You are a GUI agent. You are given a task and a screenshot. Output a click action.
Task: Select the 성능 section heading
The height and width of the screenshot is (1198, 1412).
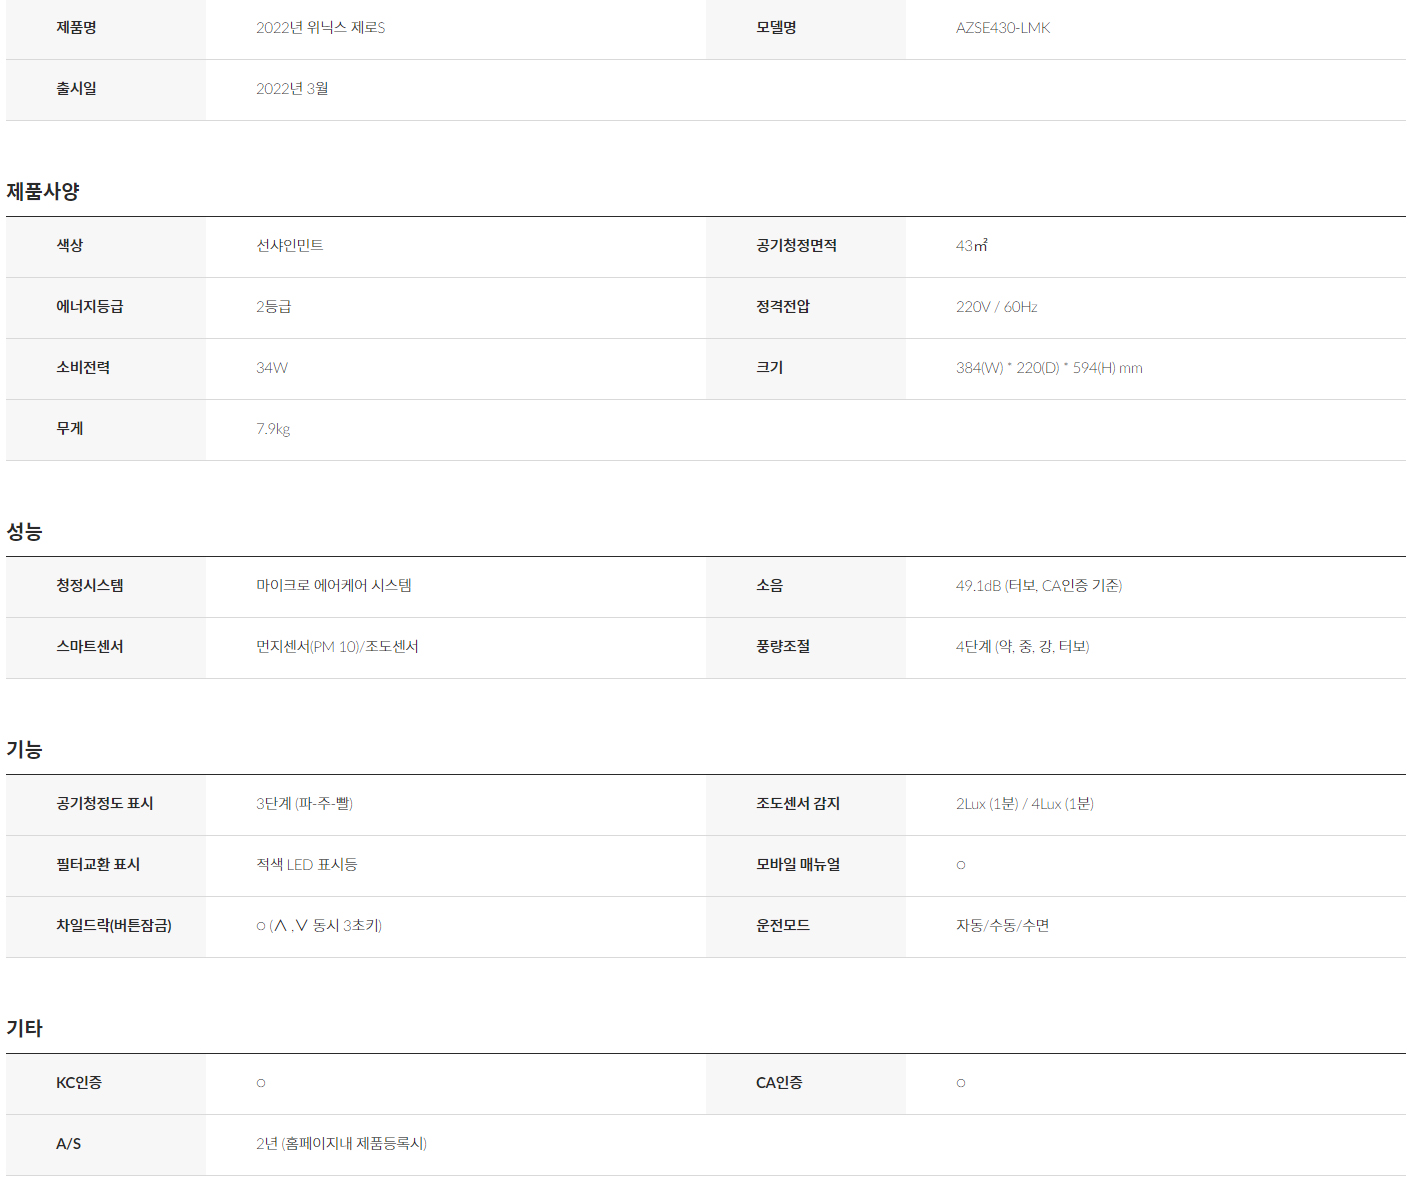pyautogui.click(x=24, y=531)
